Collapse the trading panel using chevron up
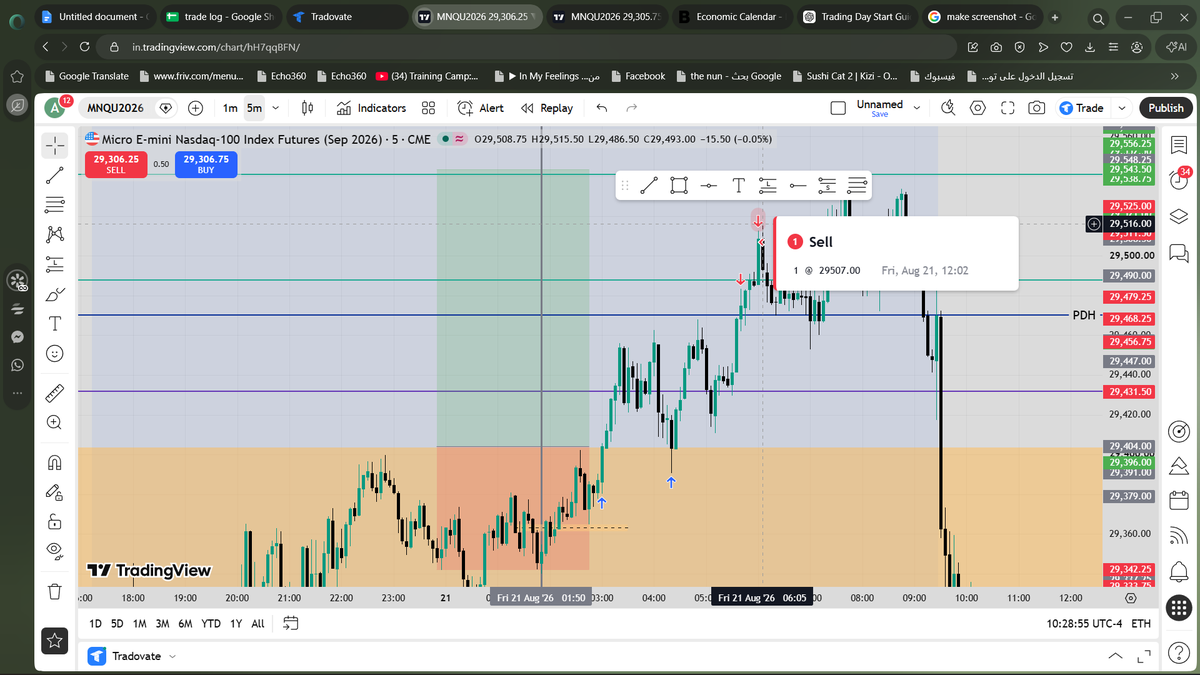Screen dimensions: 1200x675 1116,656
